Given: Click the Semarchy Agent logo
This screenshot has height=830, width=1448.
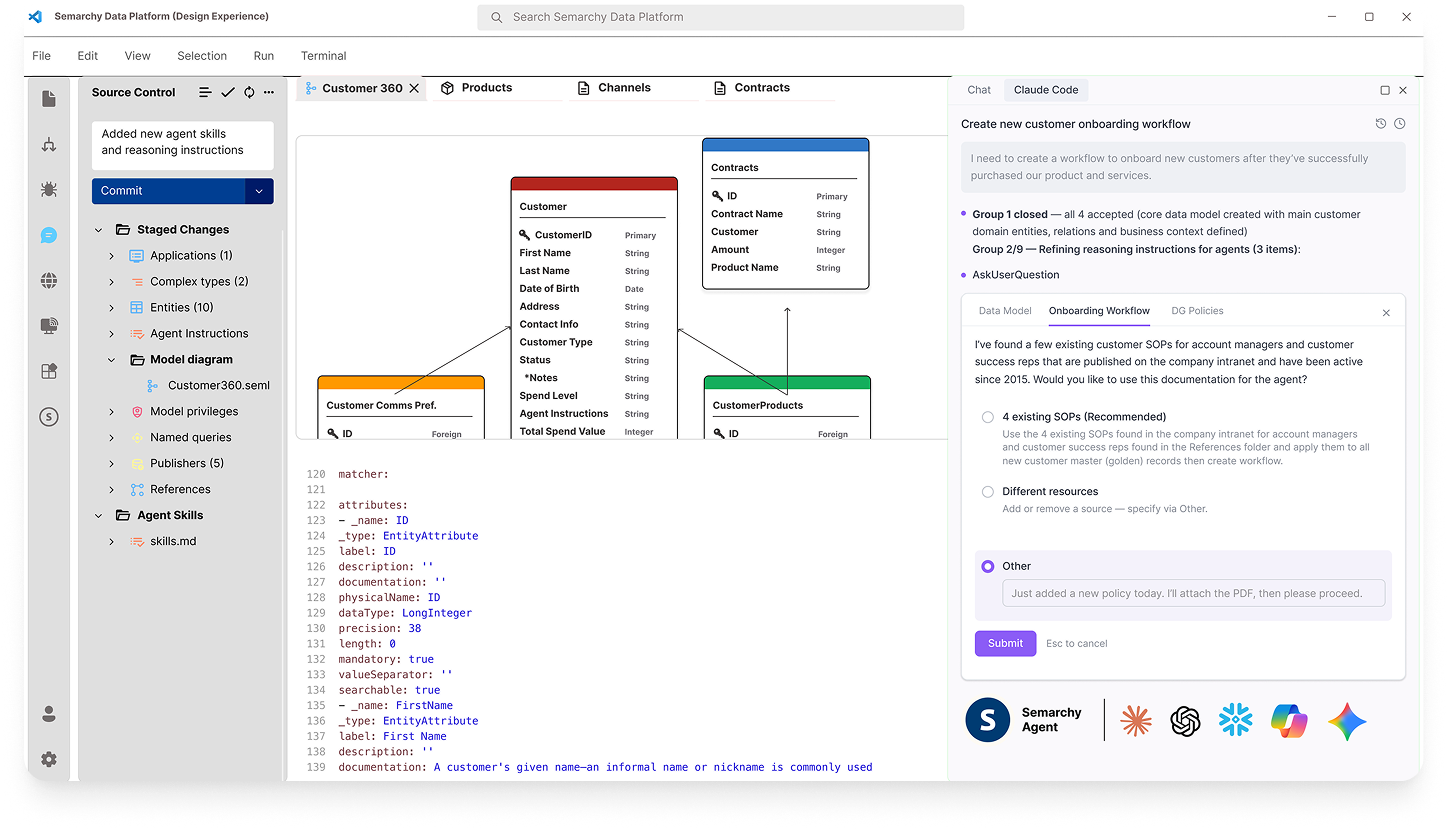Looking at the screenshot, I should tap(988, 720).
